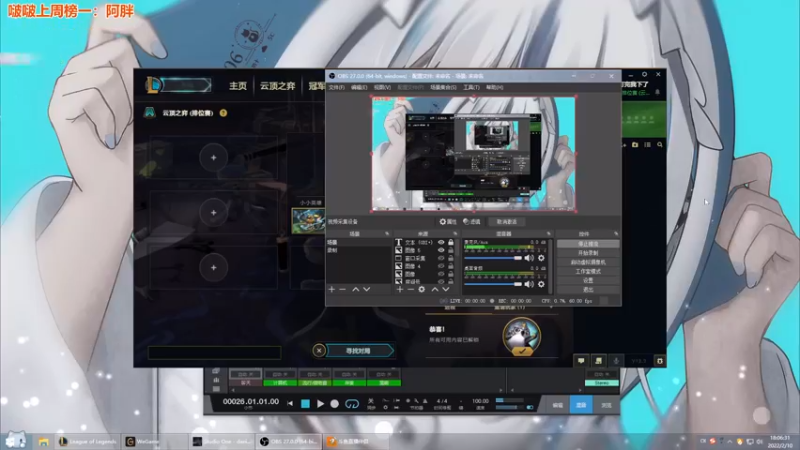This screenshot has width=800, height=450.
Task: Click the 滤镜 filters icon above panels
Action: (x=472, y=221)
